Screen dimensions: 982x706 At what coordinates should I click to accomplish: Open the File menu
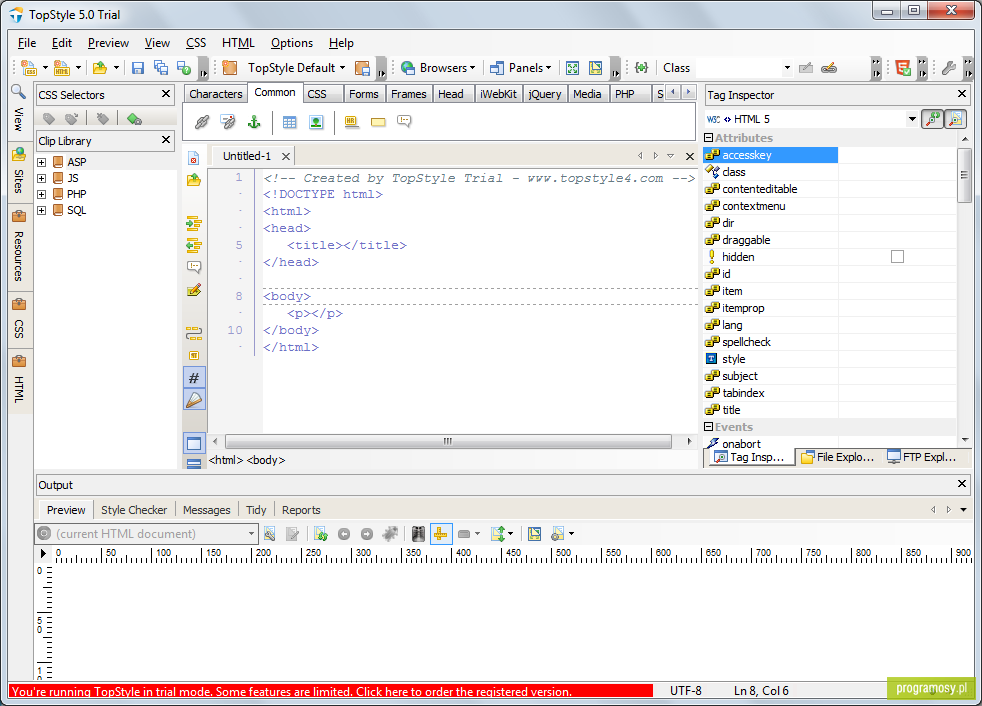(x=27, y=43)
